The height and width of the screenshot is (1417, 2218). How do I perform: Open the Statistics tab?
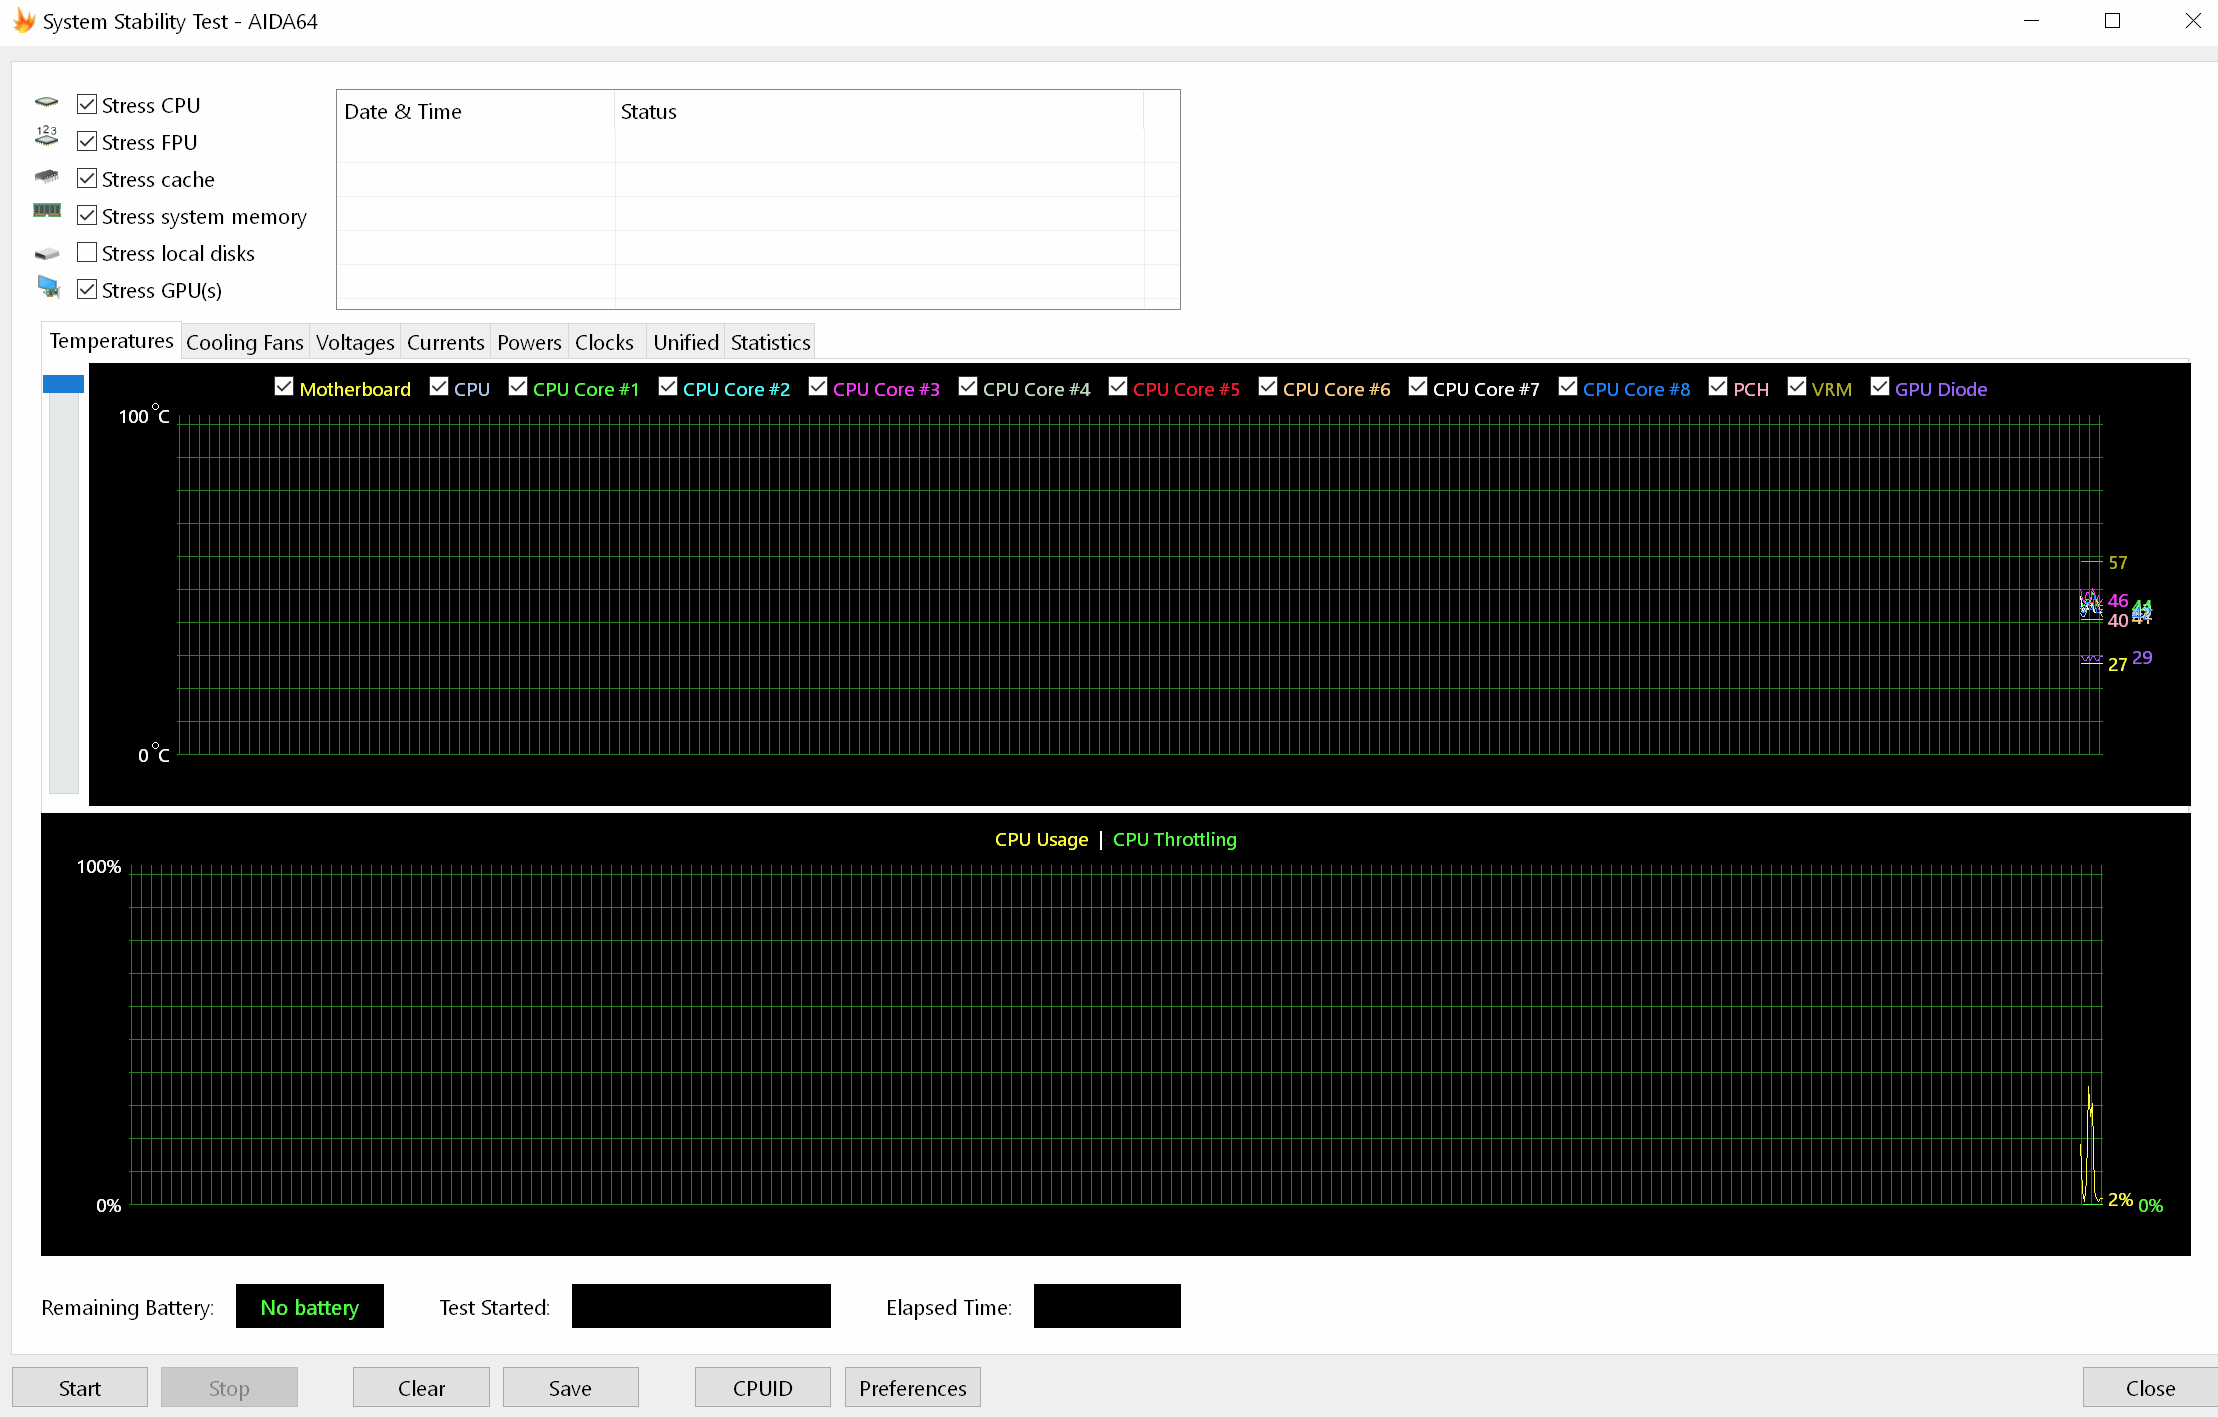(769, 343)
